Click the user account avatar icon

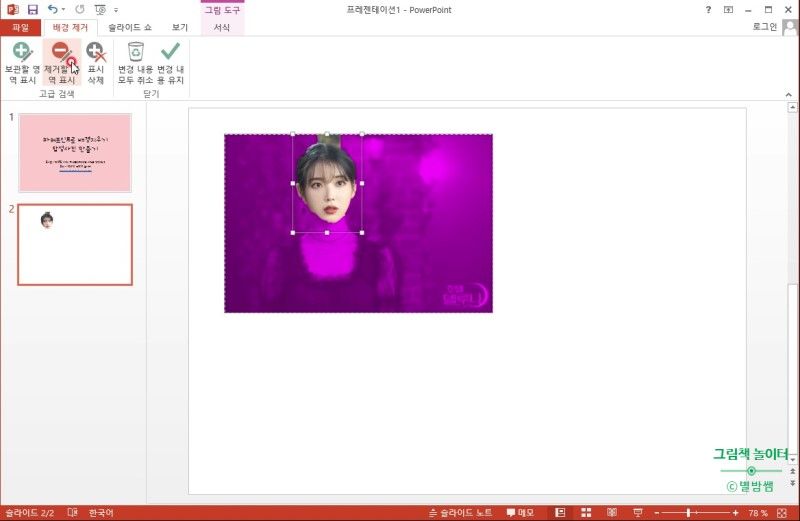coord(789,27)
